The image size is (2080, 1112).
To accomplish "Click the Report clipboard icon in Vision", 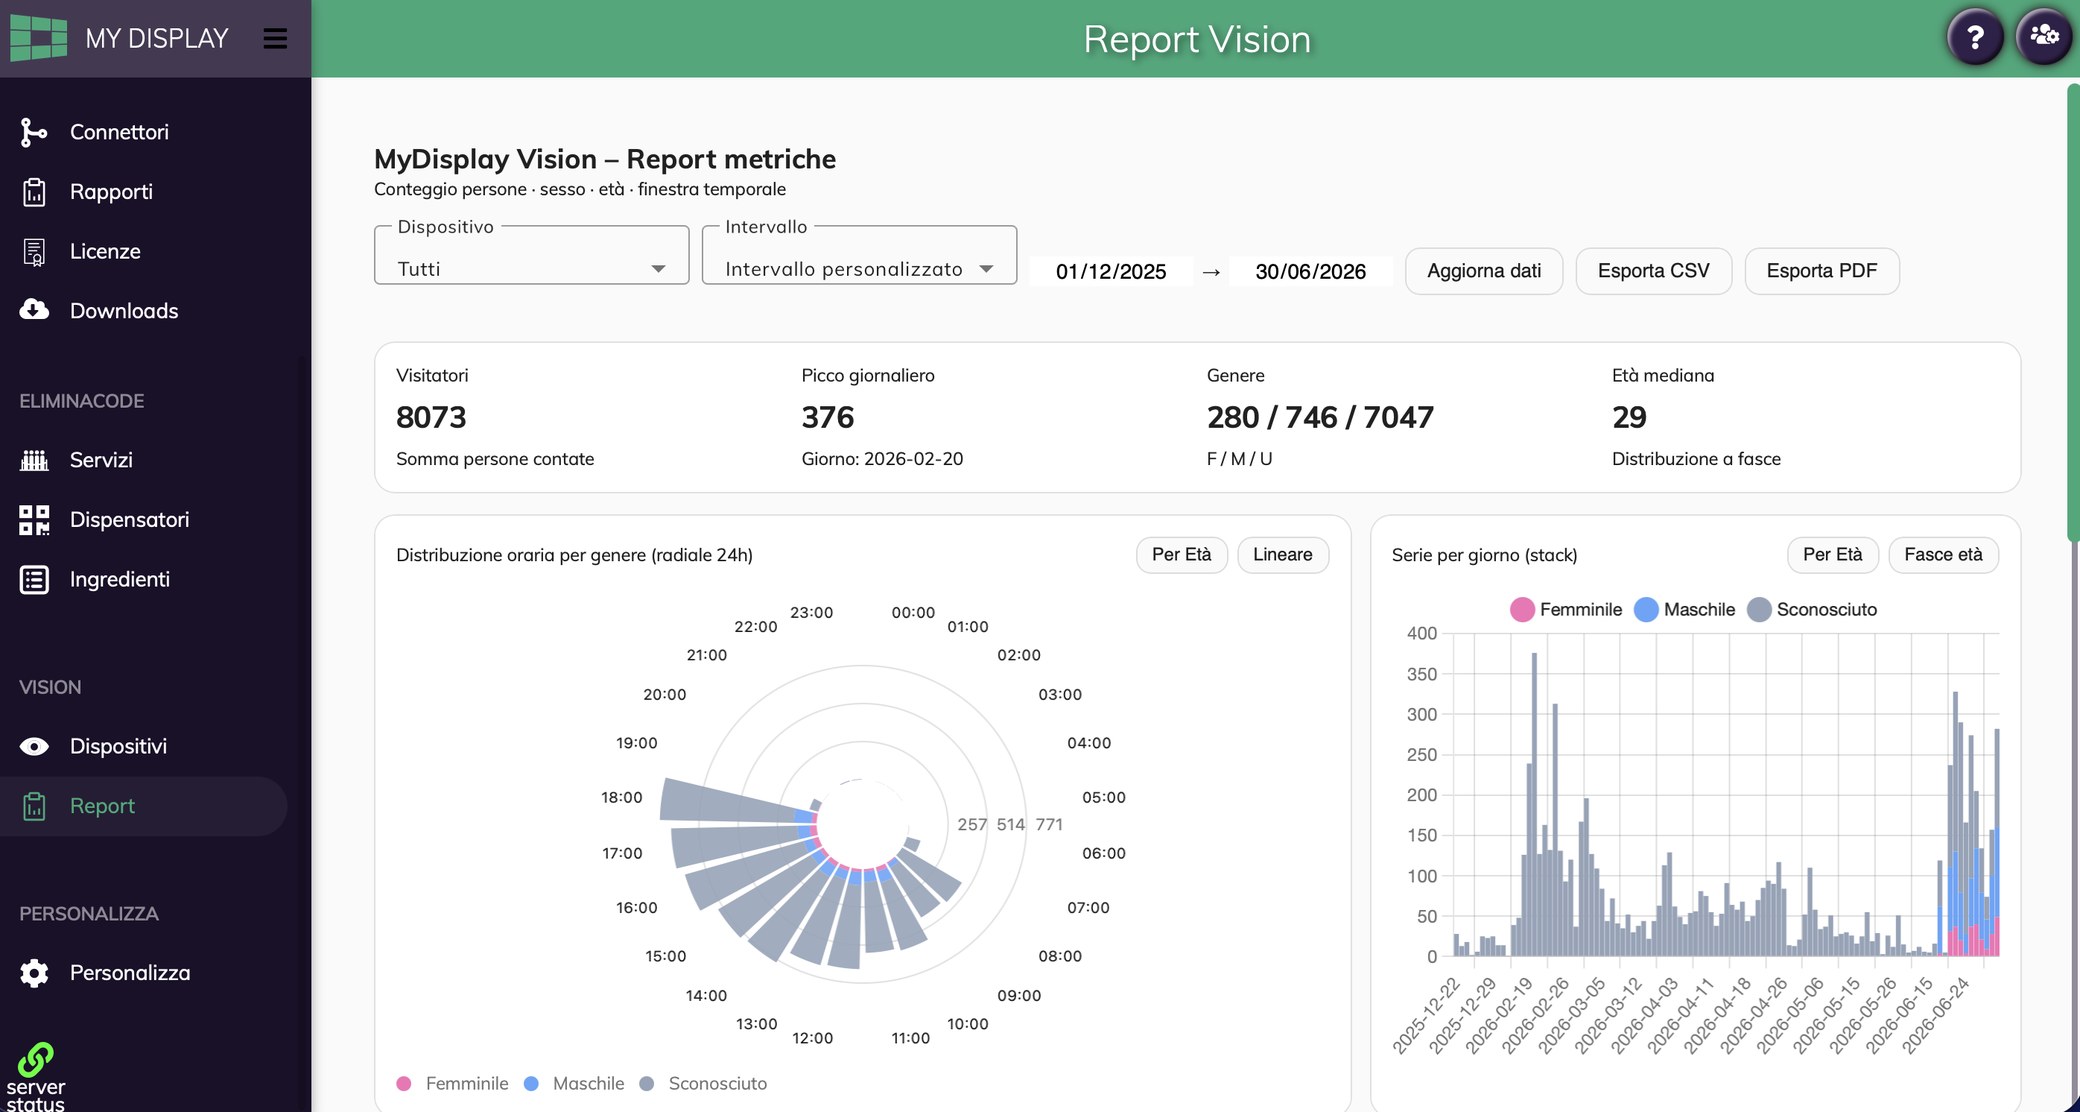I will 34,806.
